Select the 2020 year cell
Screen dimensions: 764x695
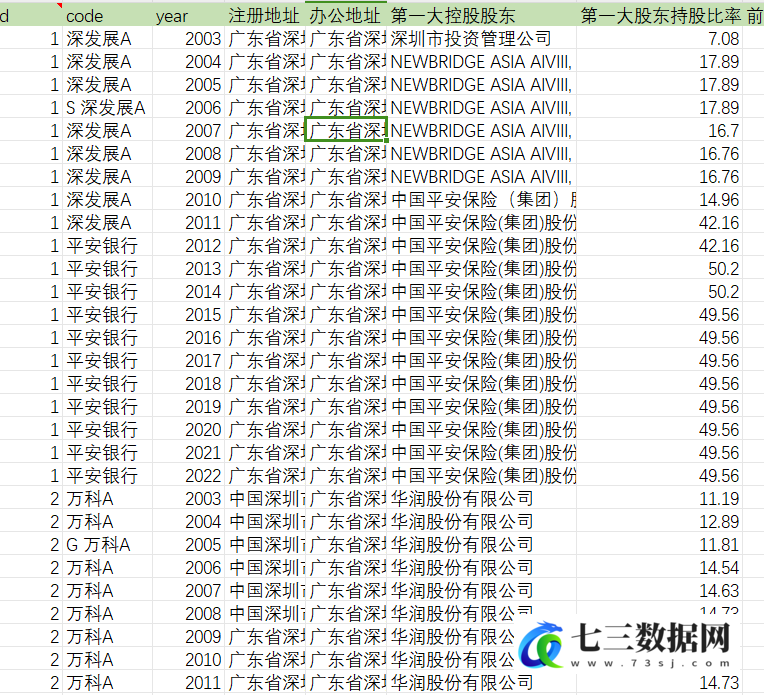(x=189, y=429)
